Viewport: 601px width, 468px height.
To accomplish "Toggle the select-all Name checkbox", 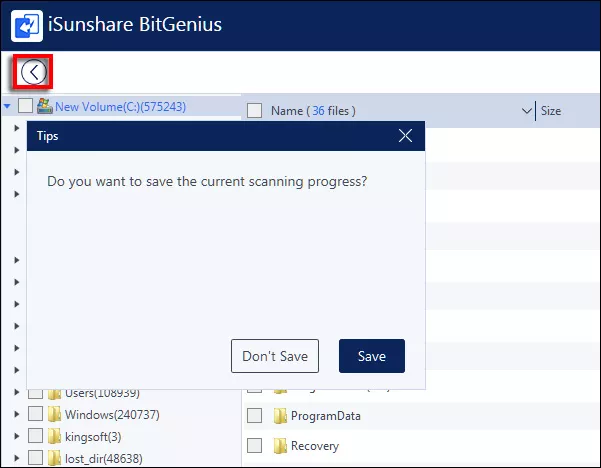I will pyautogui.click(x=255, y=111).
